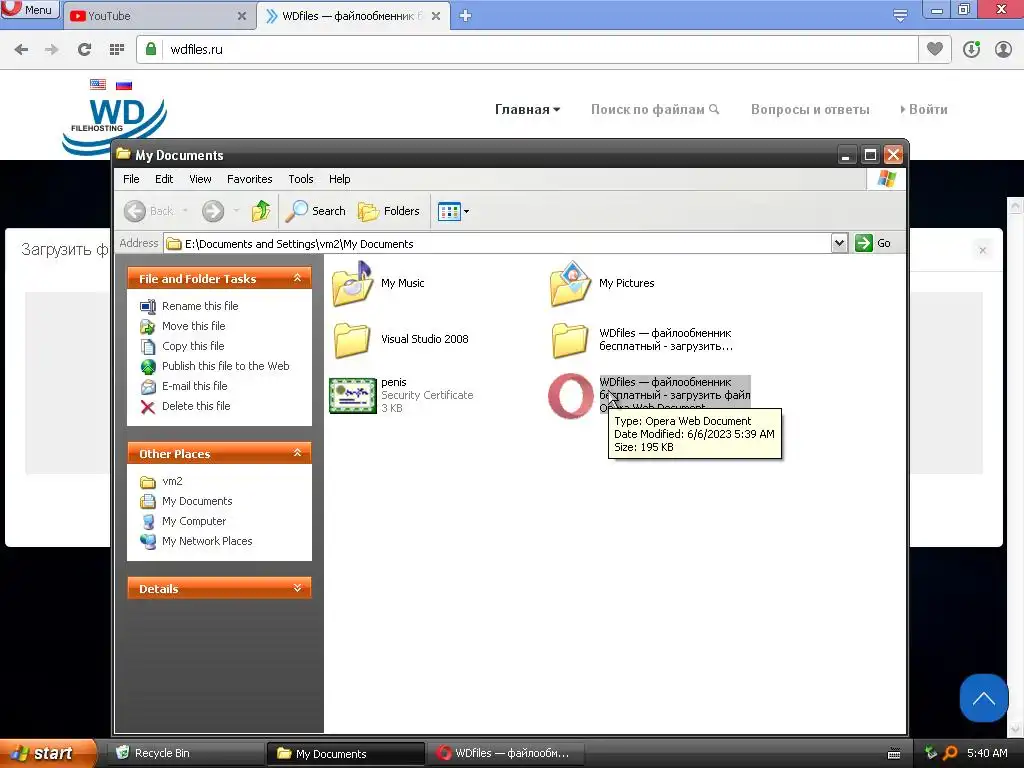The image size is (1024, 768).
Task: Click the red X Delete icon
Action: pos(148,407)
